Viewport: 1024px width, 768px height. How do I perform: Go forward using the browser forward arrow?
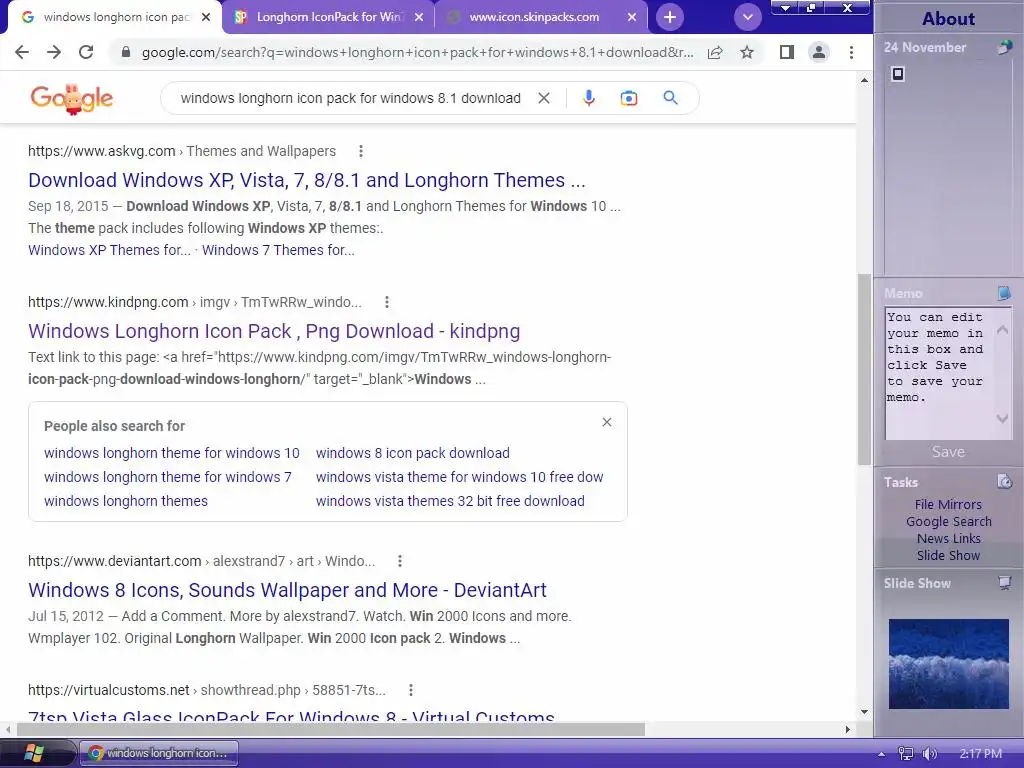click(x=54, y=52)
